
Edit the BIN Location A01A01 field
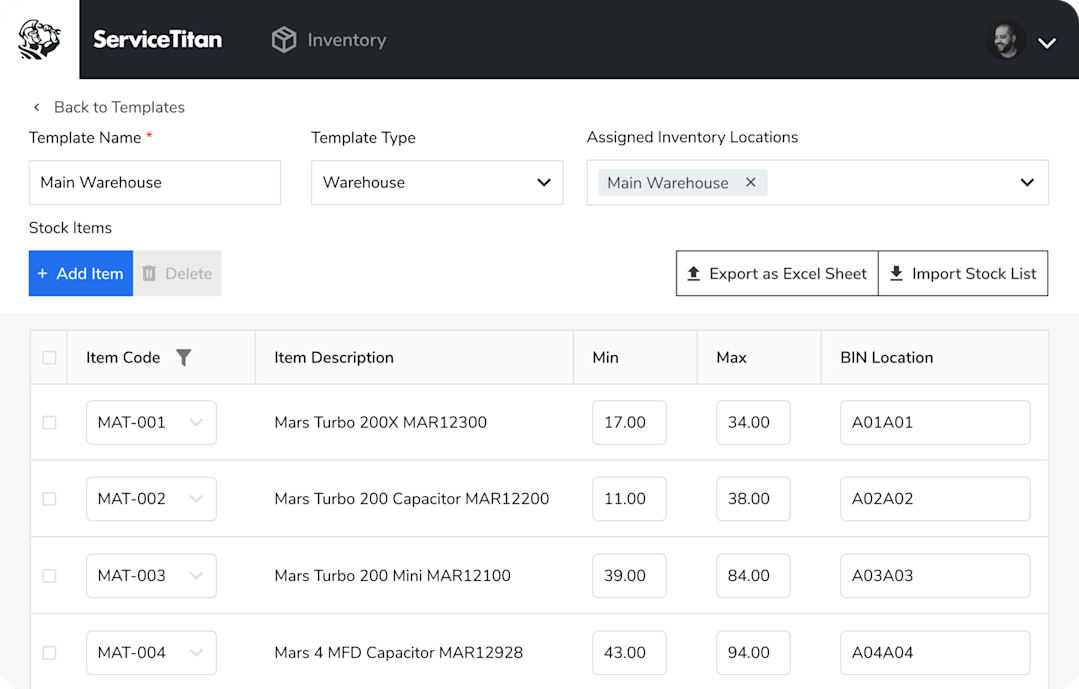click(935, 423)
